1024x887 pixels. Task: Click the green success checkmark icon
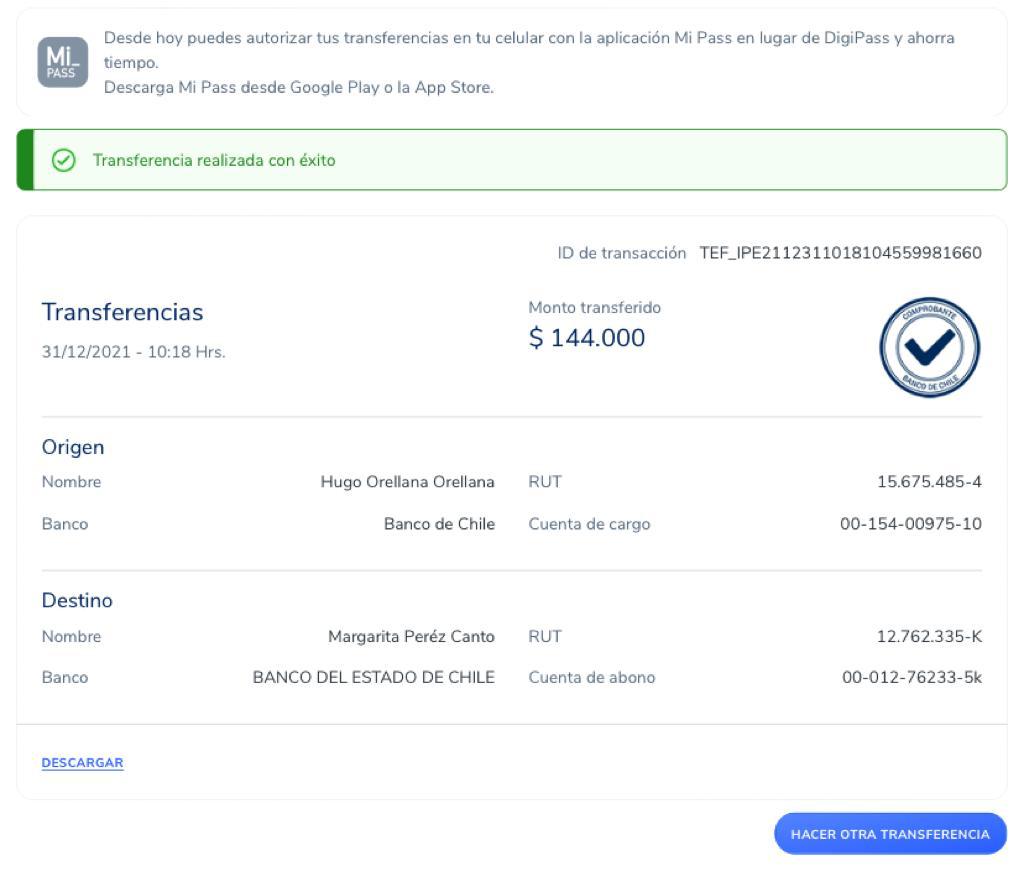(63, 160)
